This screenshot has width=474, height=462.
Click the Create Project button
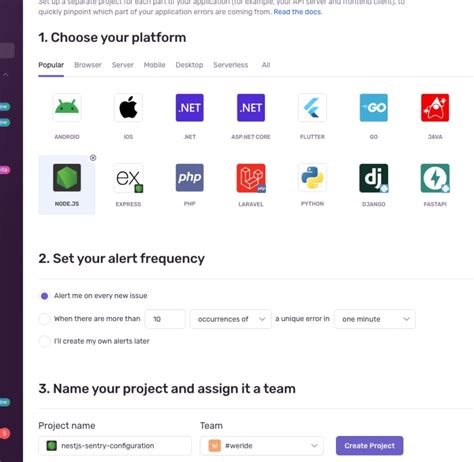point(369,446)
